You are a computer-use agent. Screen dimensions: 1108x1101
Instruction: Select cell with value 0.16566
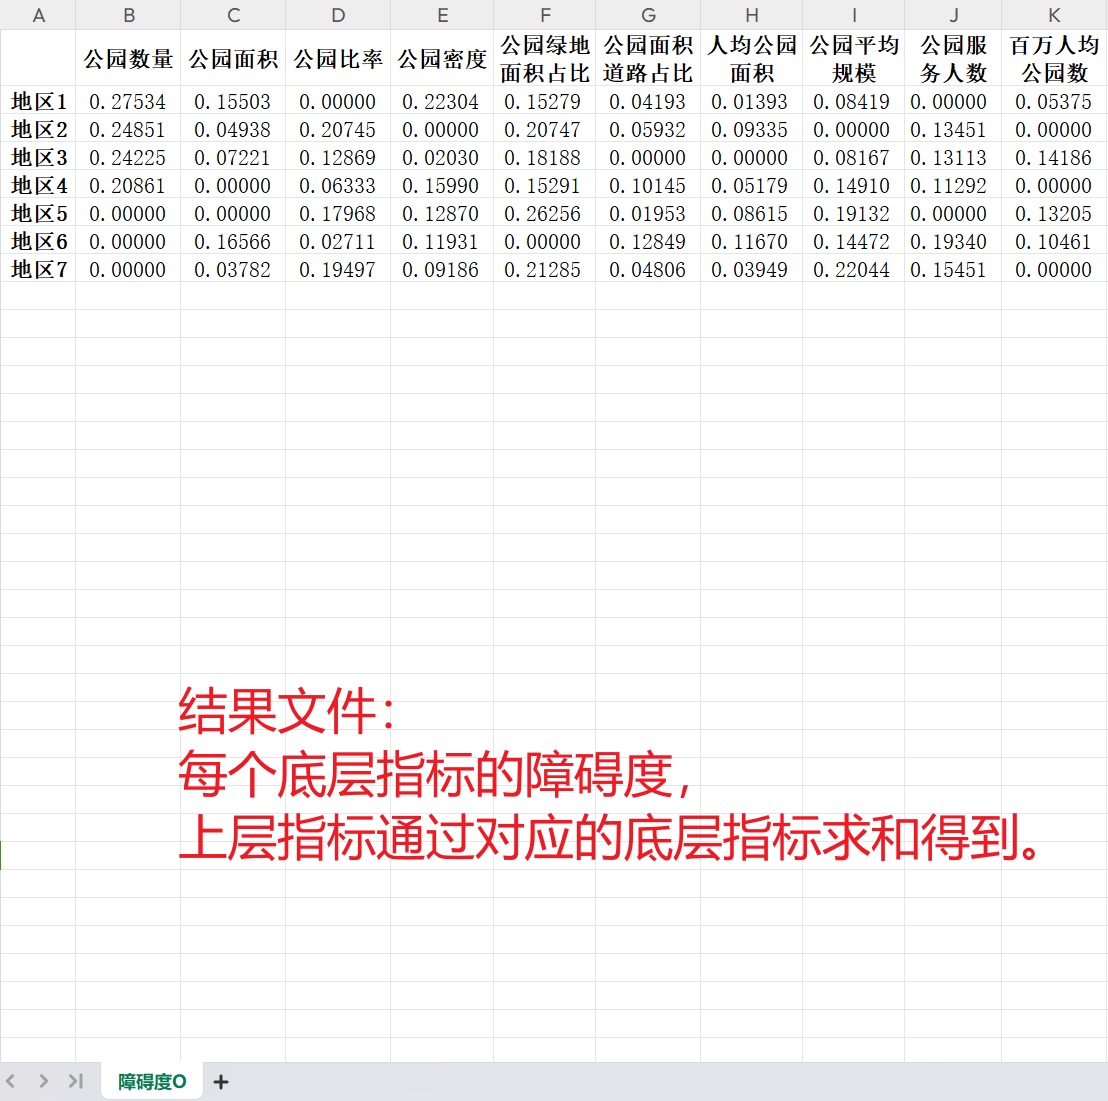pos(233,242)
